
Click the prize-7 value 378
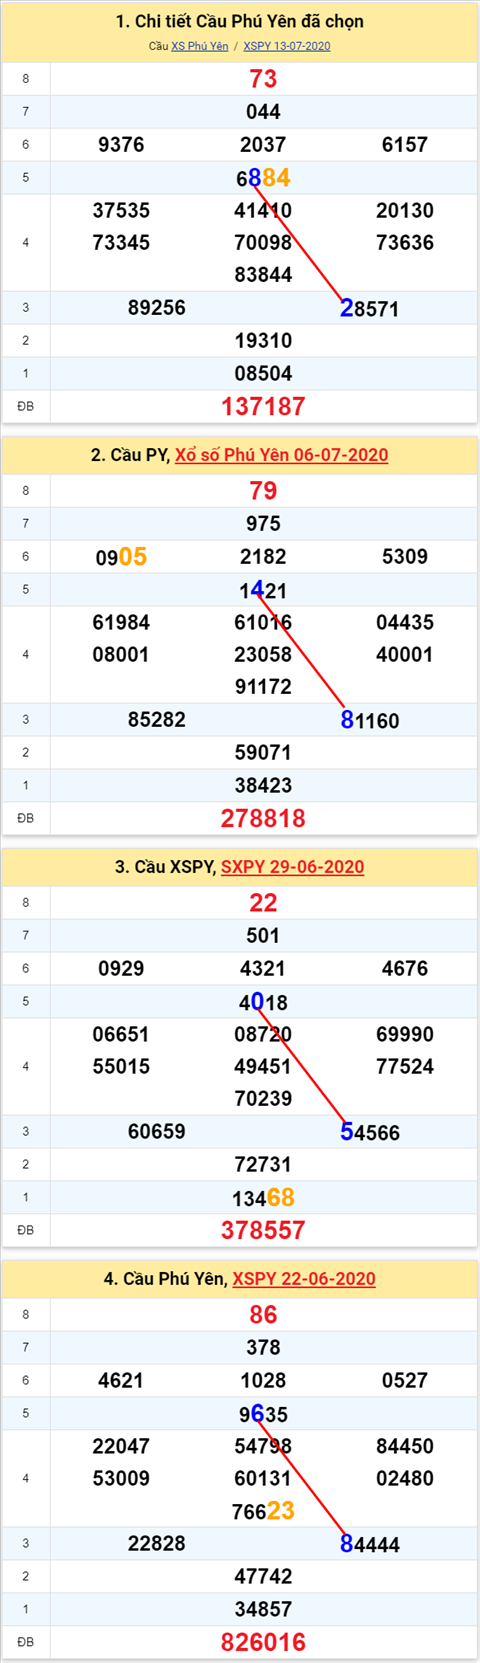click(263, 1348)
